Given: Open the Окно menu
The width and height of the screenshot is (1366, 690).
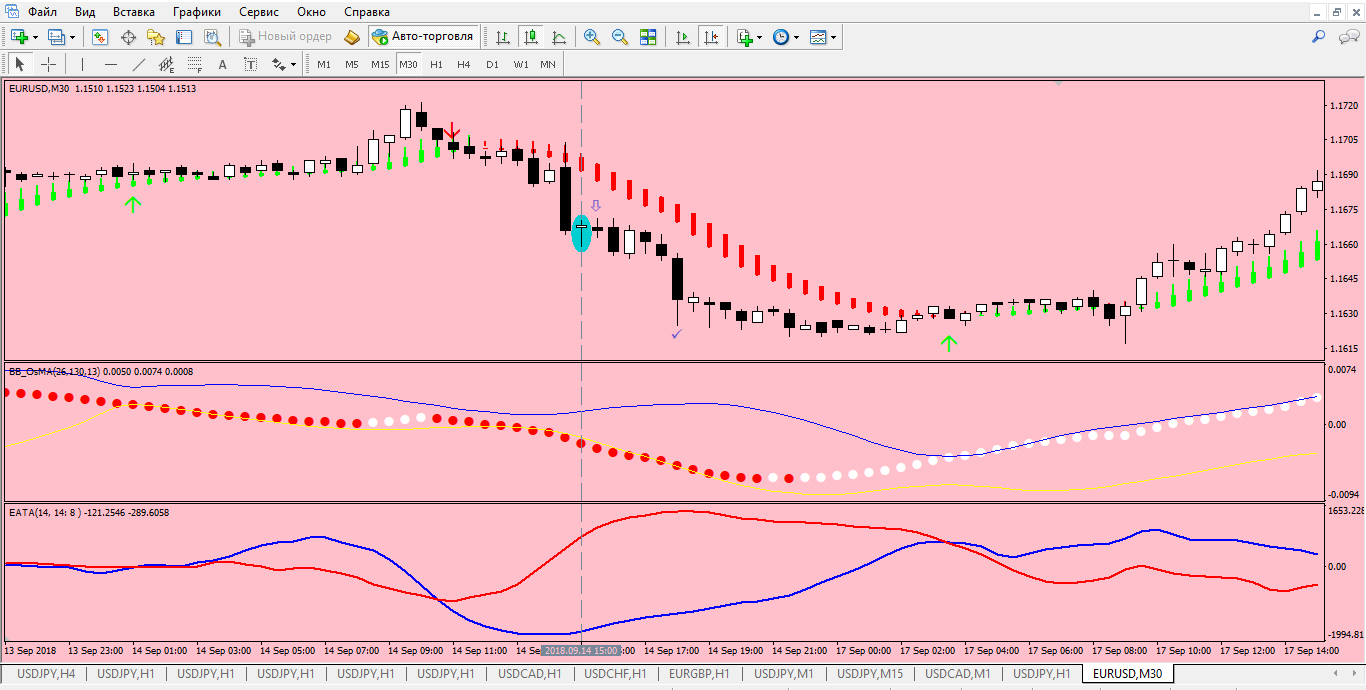Looking at the screenshot, I should click(x=312, y=12).
